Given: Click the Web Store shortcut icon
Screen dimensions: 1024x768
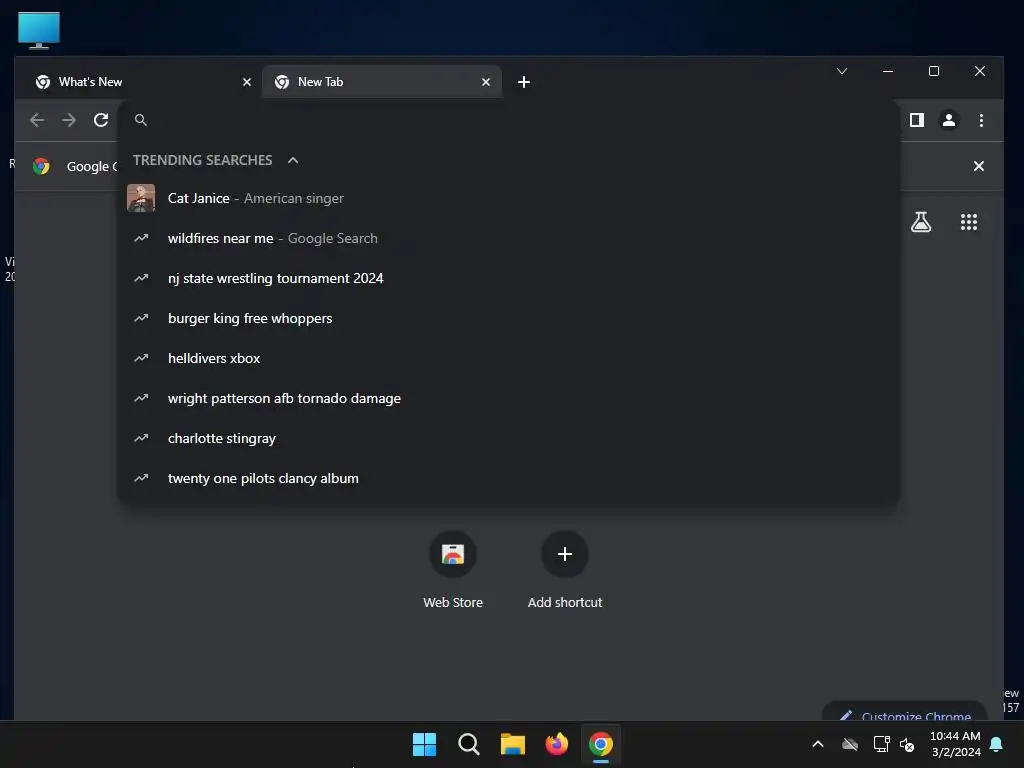Looking at the screenshot, I should (453, 554).
